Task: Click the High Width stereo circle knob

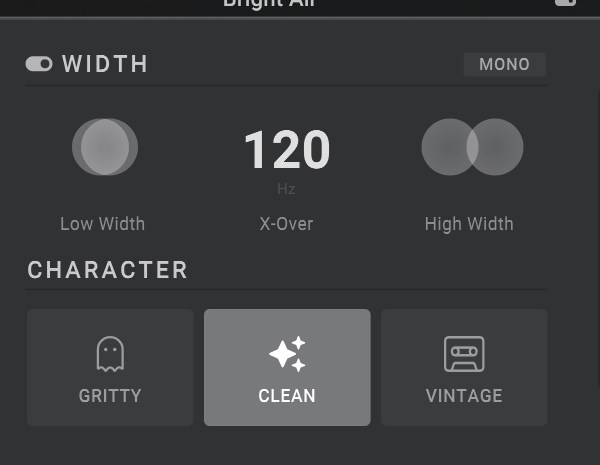Action: (x=472, y=147)
